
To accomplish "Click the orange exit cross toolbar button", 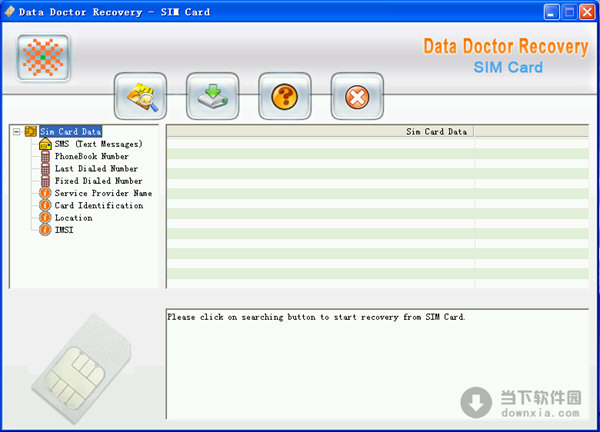I will click(x=357, y=96).
